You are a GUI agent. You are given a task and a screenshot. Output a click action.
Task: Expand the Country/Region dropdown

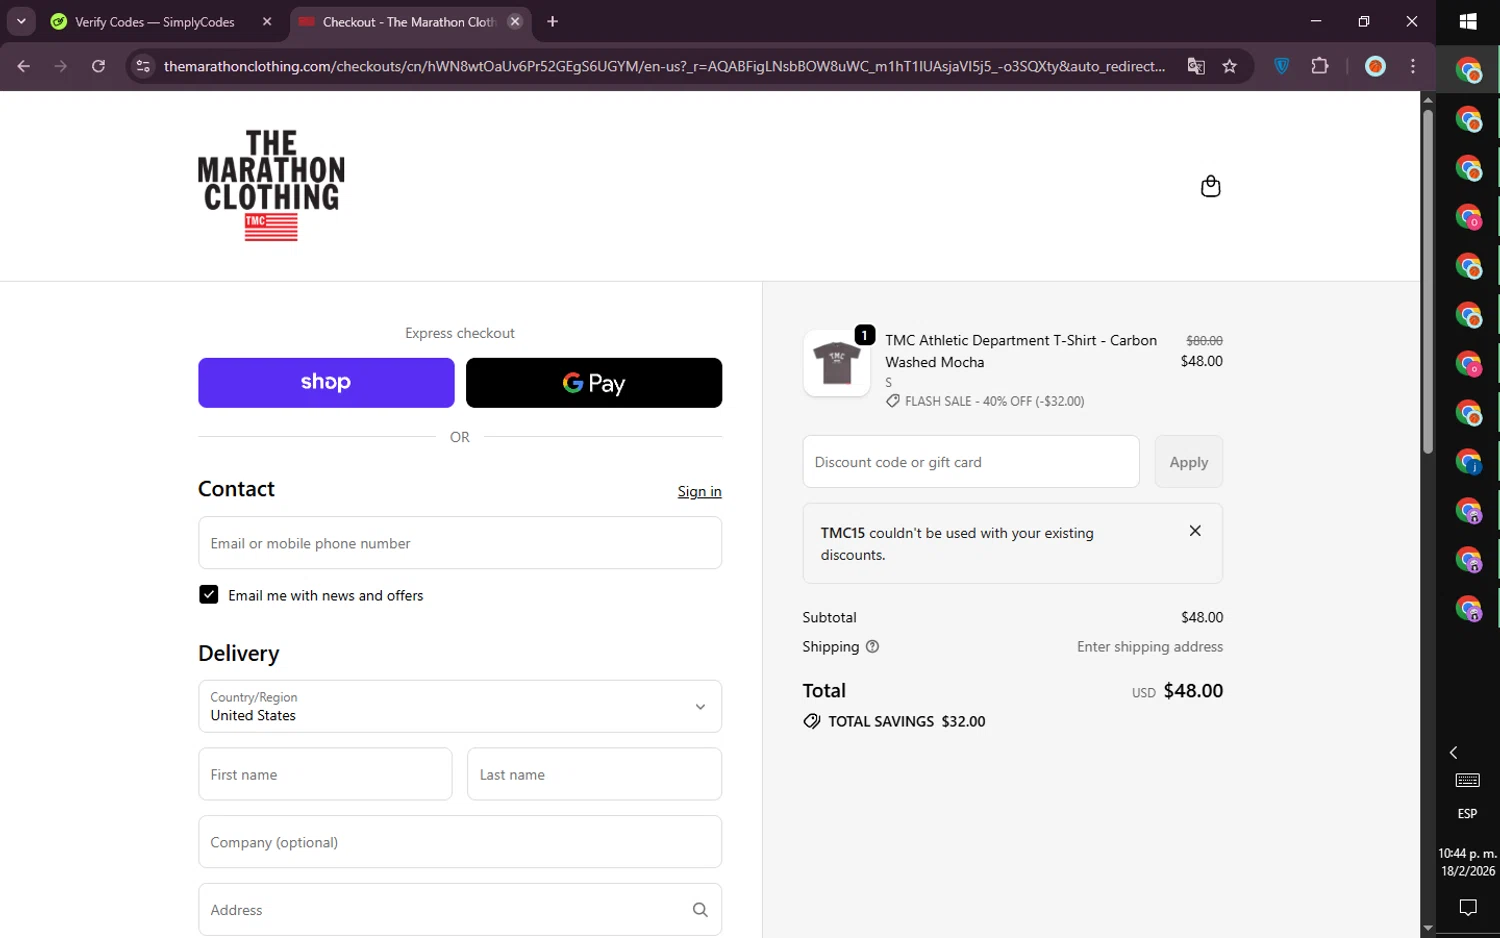pyautogui.click(x=460, y=706)
